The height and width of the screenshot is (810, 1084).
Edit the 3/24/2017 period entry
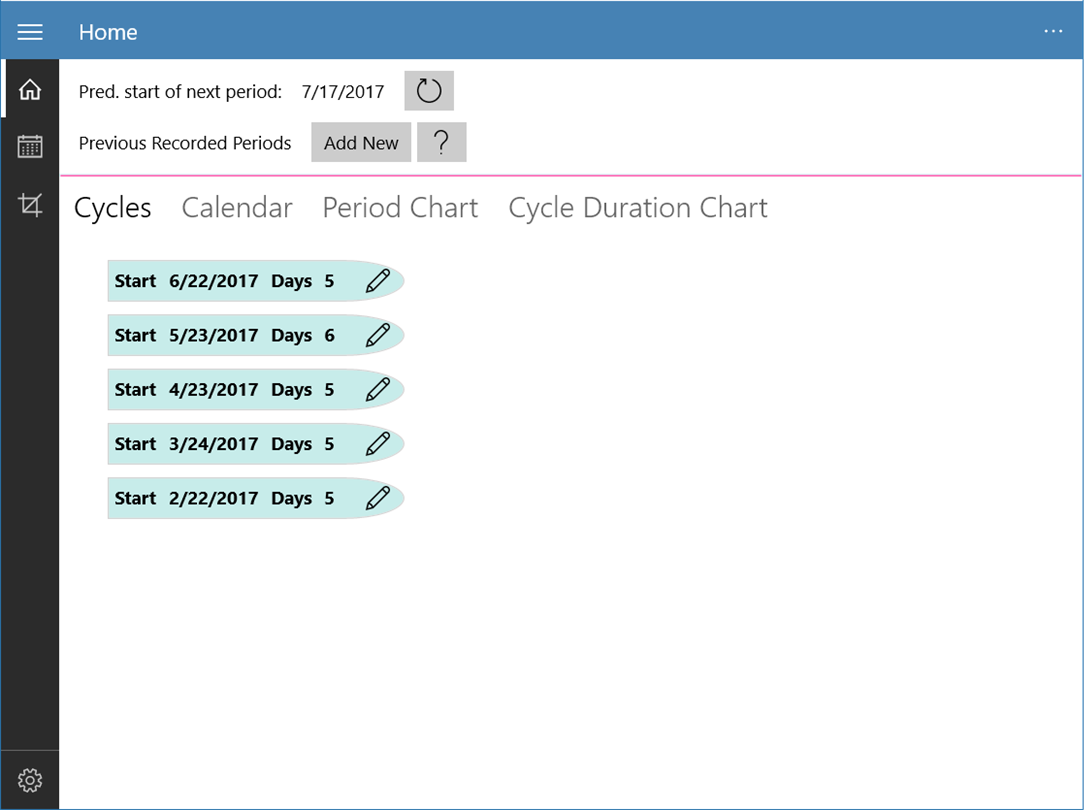point(377,443)
